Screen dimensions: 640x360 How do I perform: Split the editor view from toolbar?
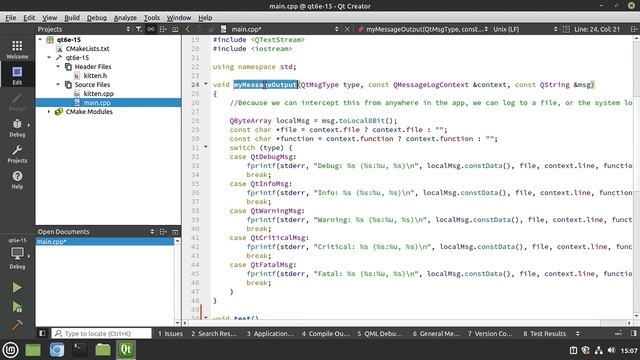click(x=633, y=29)
